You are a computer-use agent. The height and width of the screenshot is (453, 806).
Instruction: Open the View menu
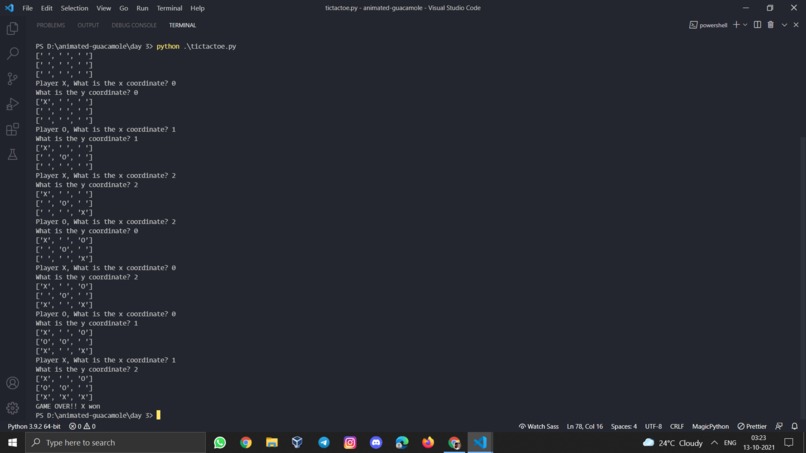[103, 8]
